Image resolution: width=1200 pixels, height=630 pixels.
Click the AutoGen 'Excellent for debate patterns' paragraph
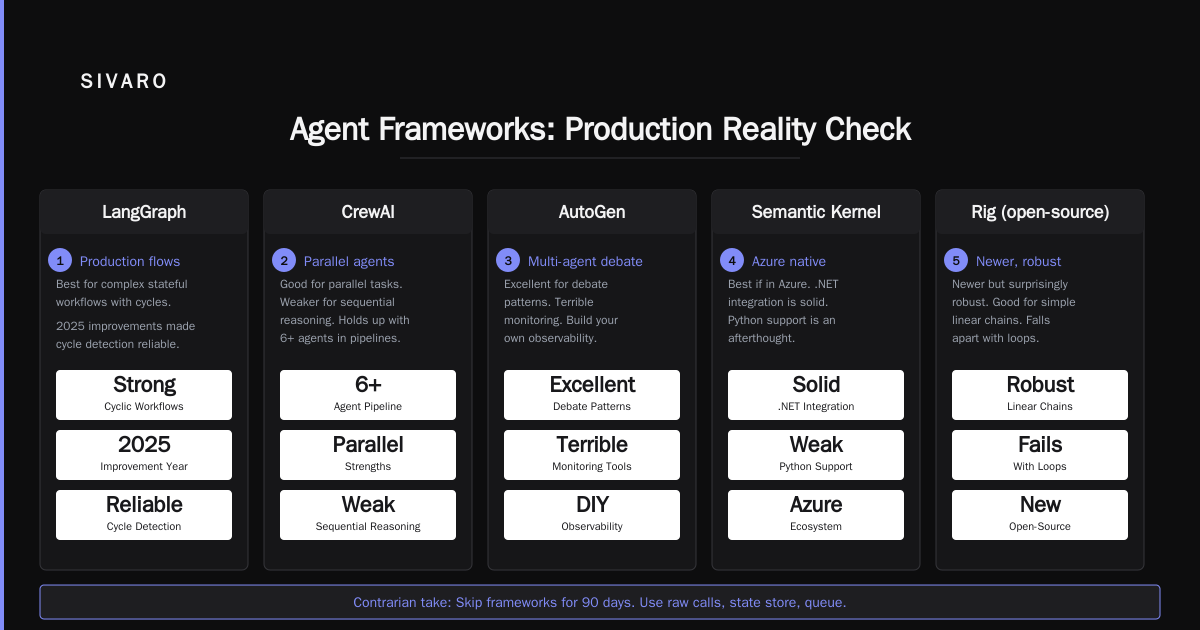[563, 311]
